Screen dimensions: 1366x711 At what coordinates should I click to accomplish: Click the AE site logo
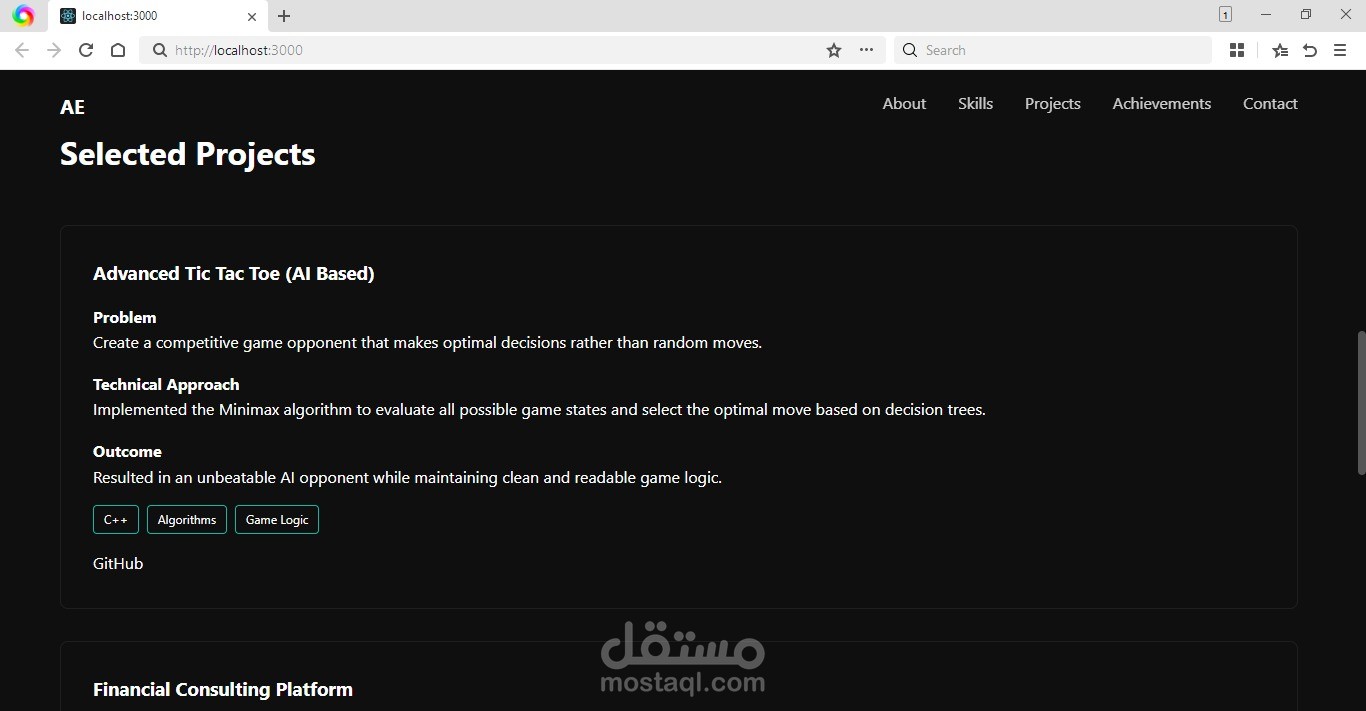pyautogui.click(x=72, y=108)
